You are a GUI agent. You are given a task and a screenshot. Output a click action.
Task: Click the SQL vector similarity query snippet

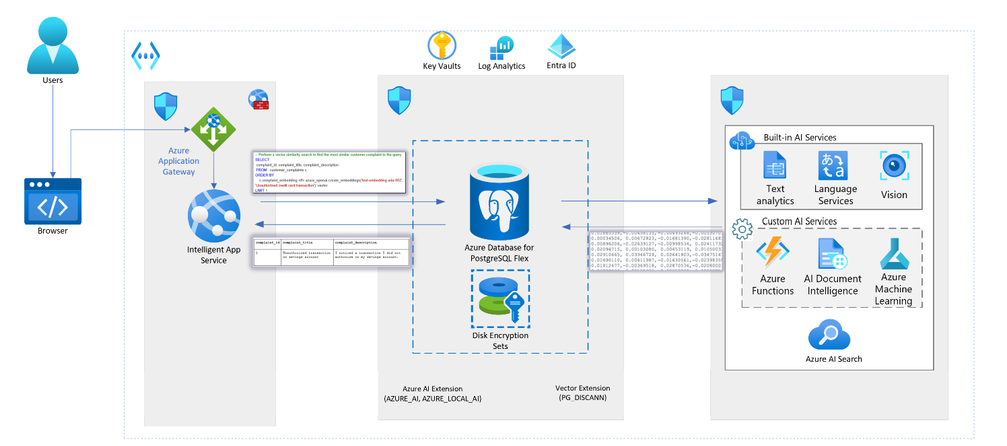(x=329, y=172)
